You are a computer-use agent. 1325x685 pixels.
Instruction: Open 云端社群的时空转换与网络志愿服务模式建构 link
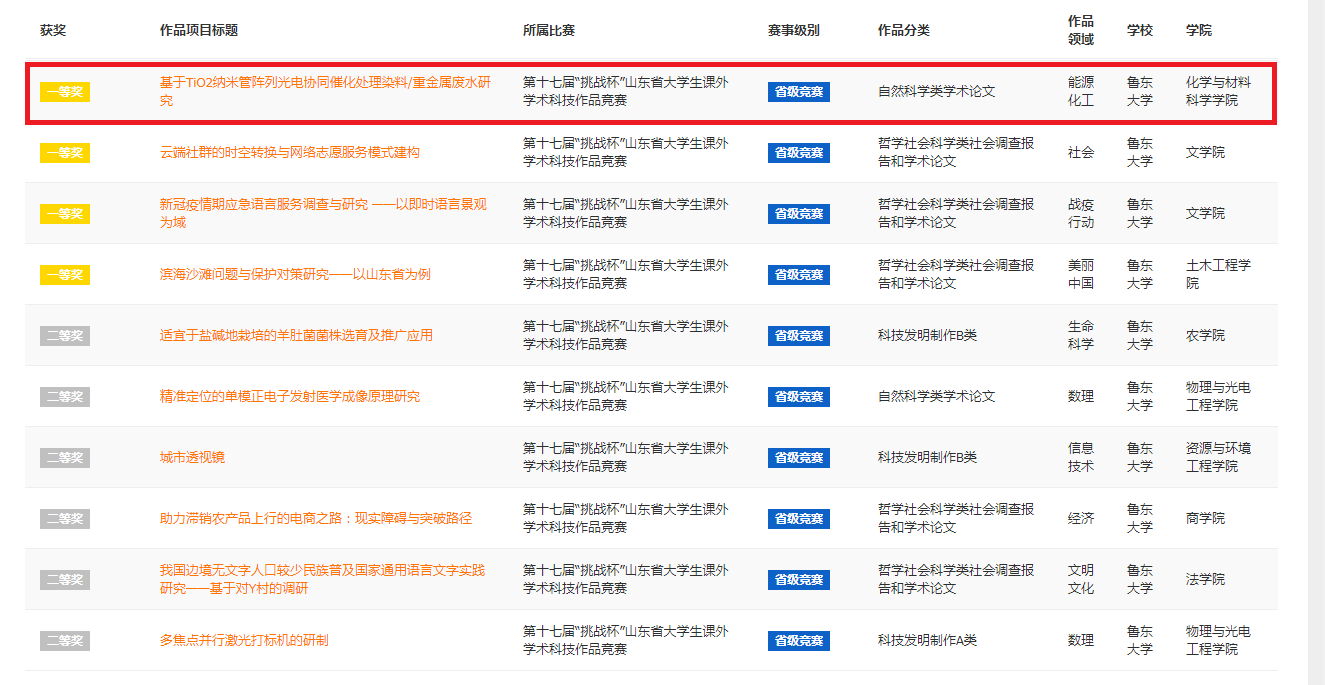(290, 152)
